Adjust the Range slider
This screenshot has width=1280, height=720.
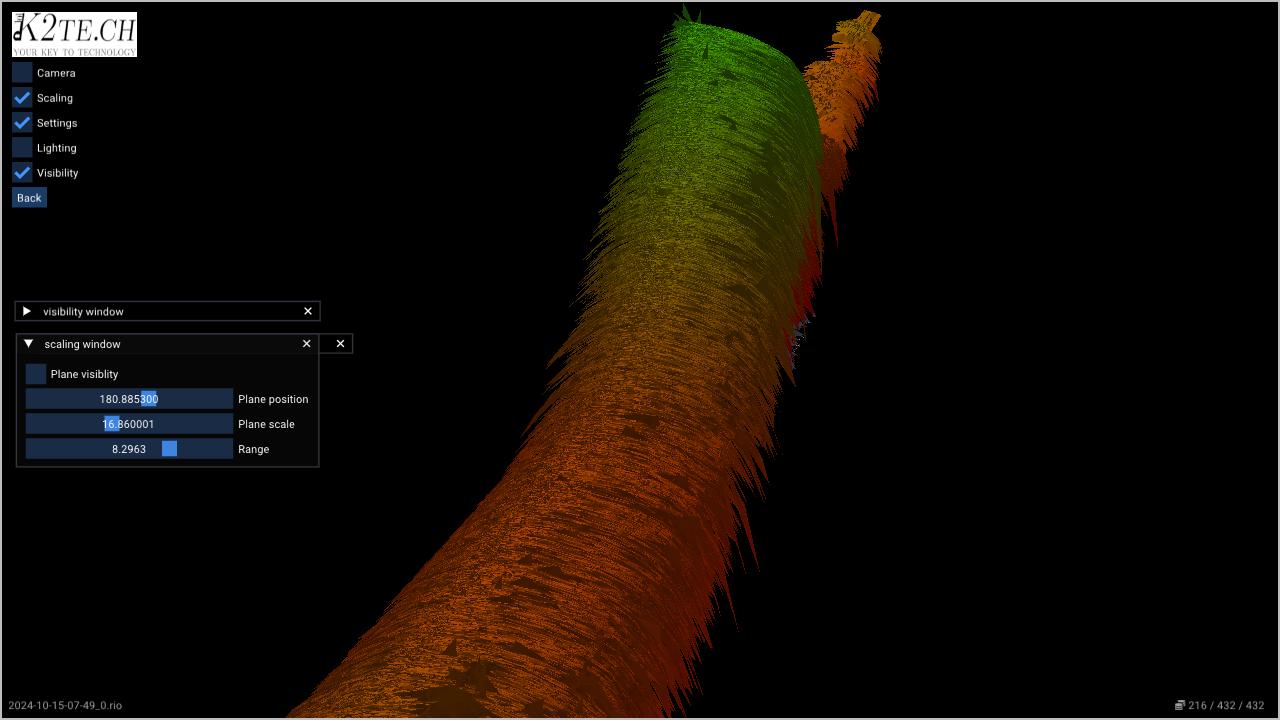(x=129, y=449)
